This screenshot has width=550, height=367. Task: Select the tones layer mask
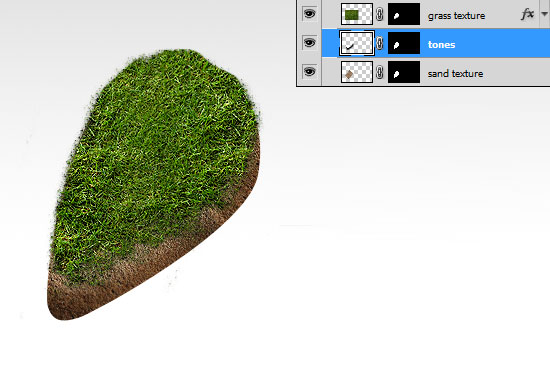tap(404, 43)
